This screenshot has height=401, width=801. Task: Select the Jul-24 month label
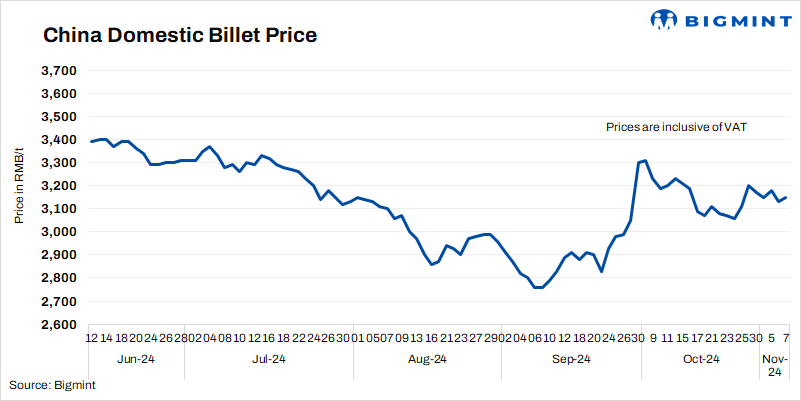[269, 359]
